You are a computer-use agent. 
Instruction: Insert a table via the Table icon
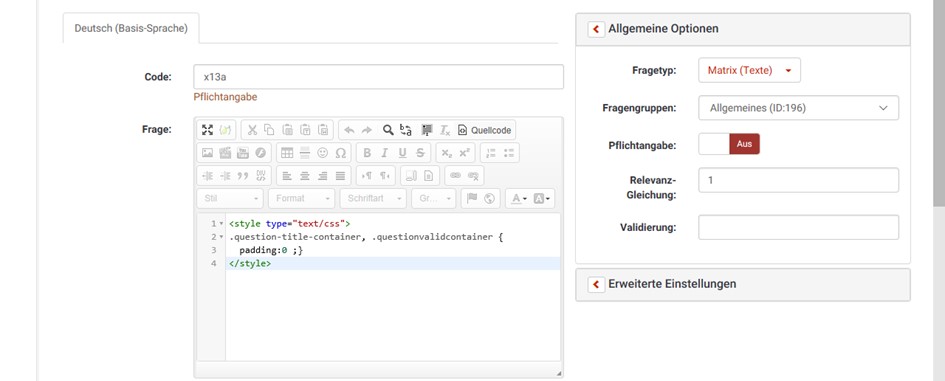coord(287,153)
